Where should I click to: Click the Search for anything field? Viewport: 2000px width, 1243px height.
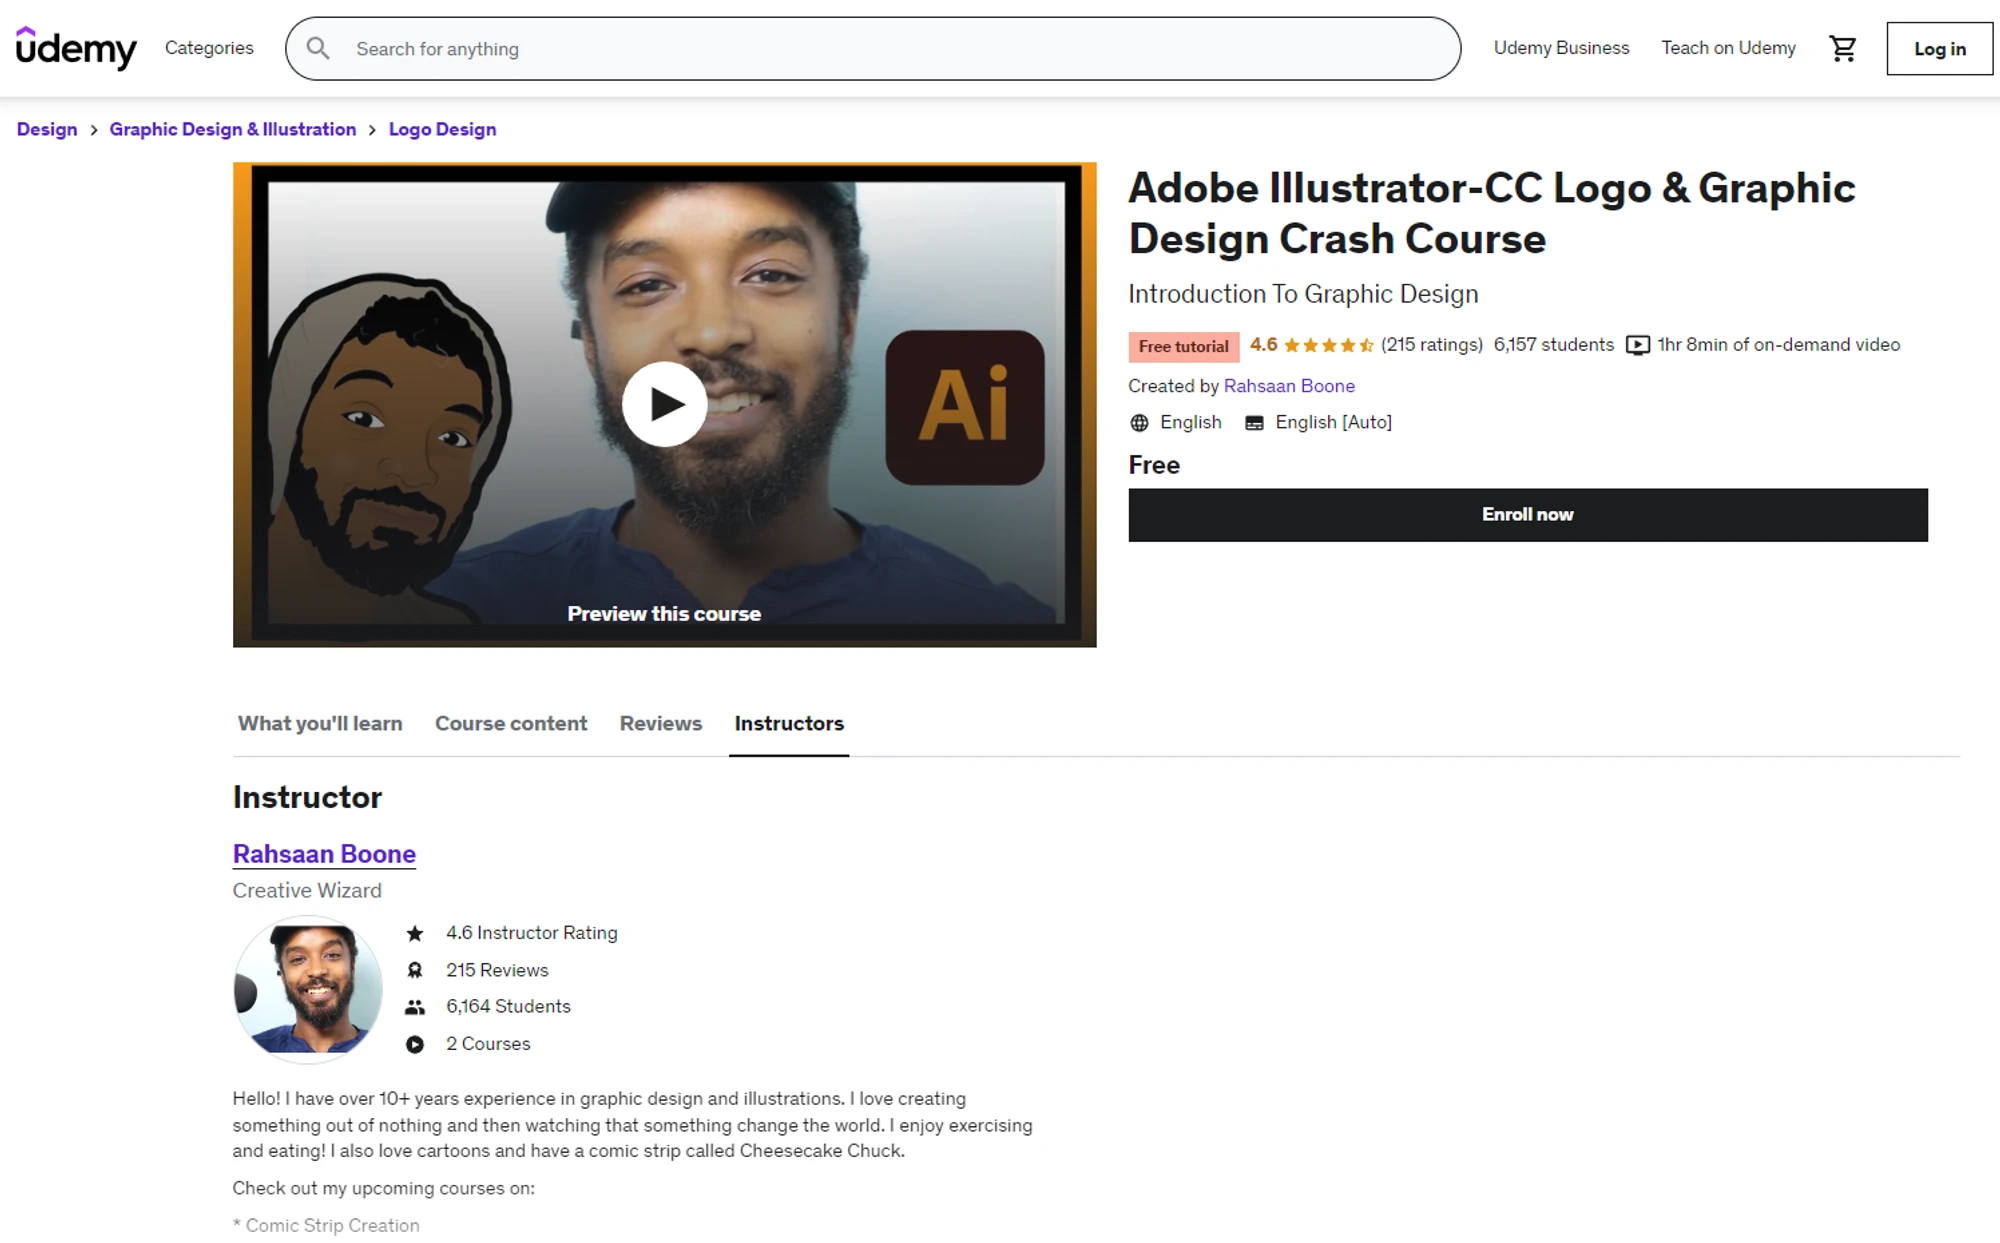tap(870, 48)
